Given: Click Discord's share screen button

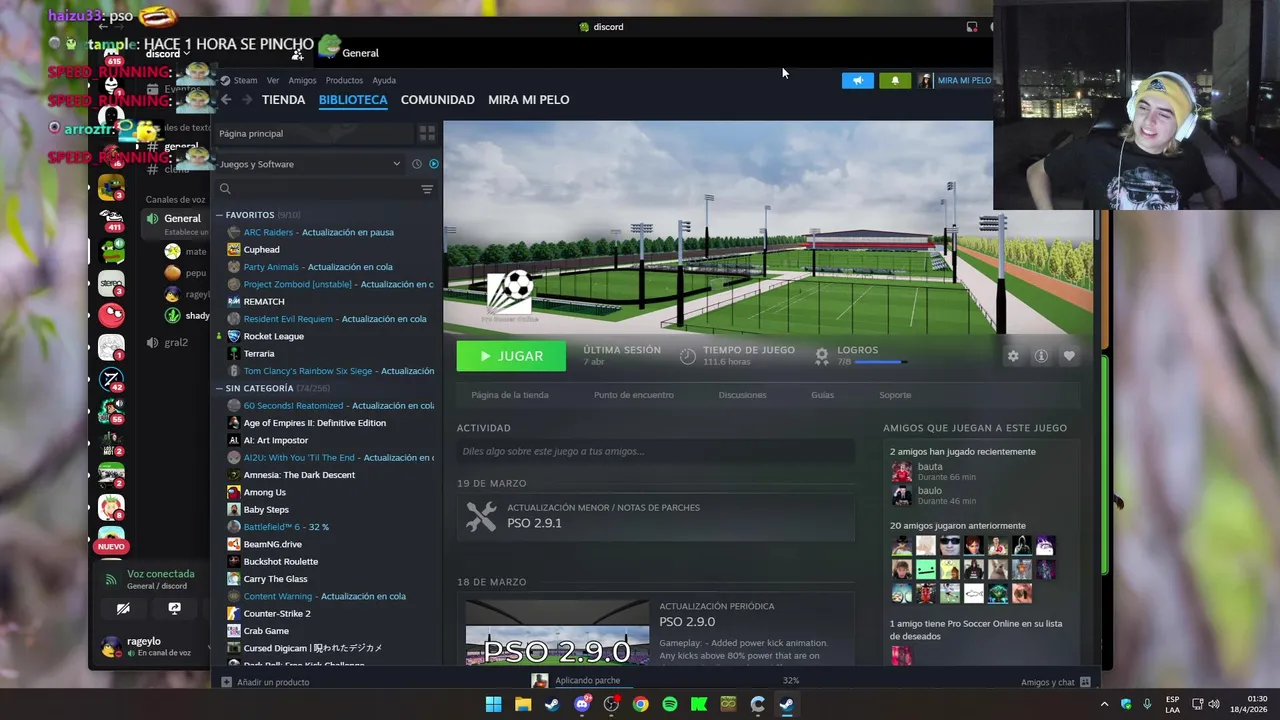Looking at the screenshot, I should [x=174, y=608].
